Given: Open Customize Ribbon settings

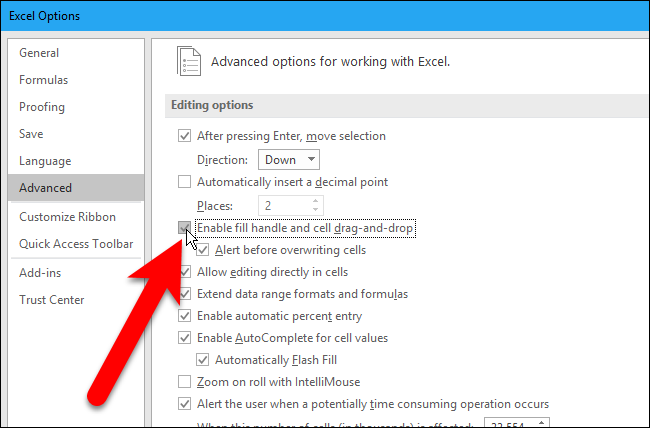Looking at the screenshot, I should point(68,217).
